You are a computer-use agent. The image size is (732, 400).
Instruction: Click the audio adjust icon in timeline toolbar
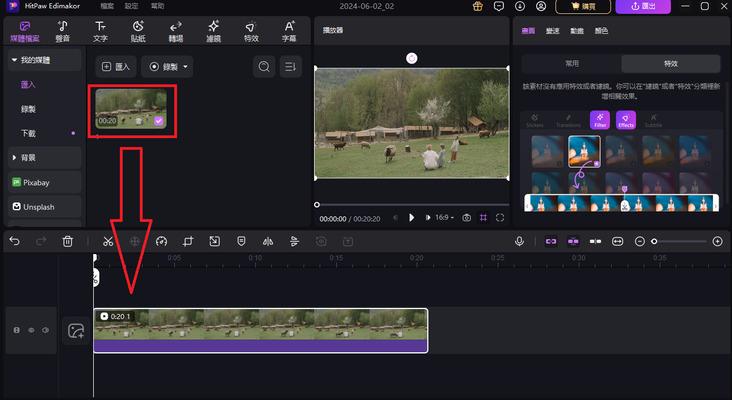tap(294, 241)
